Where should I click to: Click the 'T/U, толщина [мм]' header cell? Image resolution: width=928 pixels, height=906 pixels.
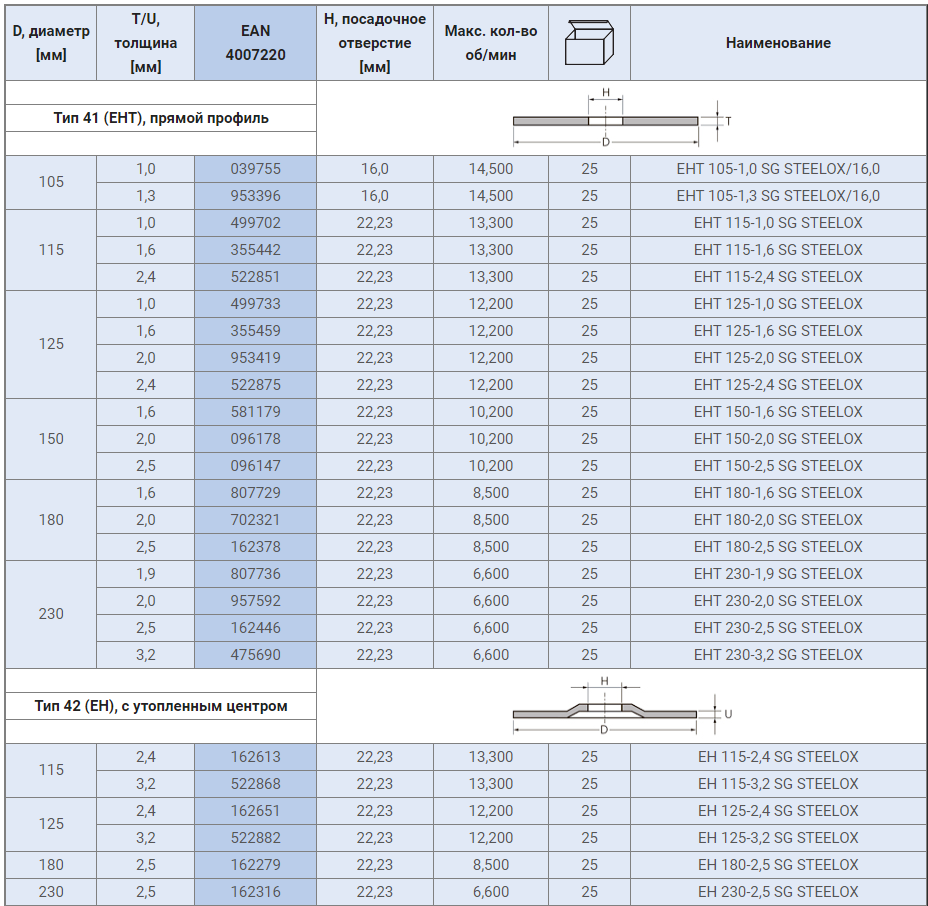pos(146,44)
